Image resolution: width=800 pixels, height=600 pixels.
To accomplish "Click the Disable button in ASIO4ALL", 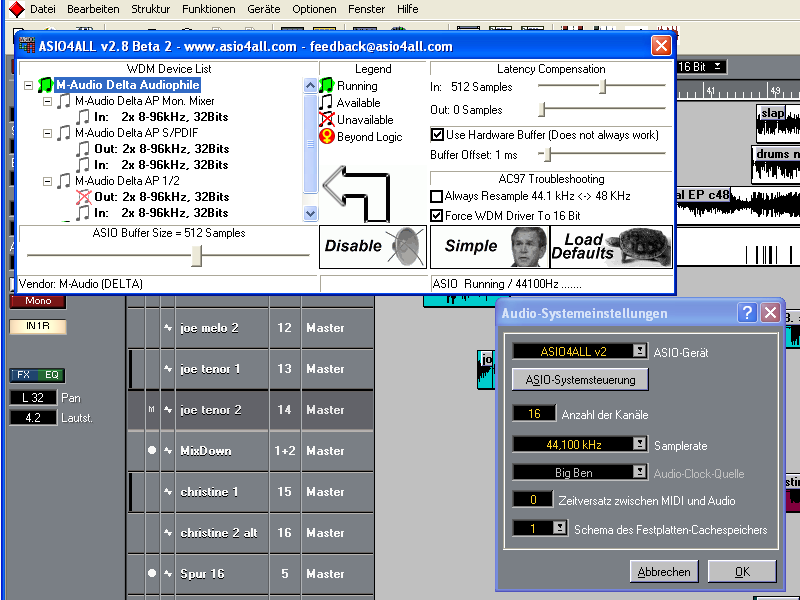I will click(x=373, y=247).
